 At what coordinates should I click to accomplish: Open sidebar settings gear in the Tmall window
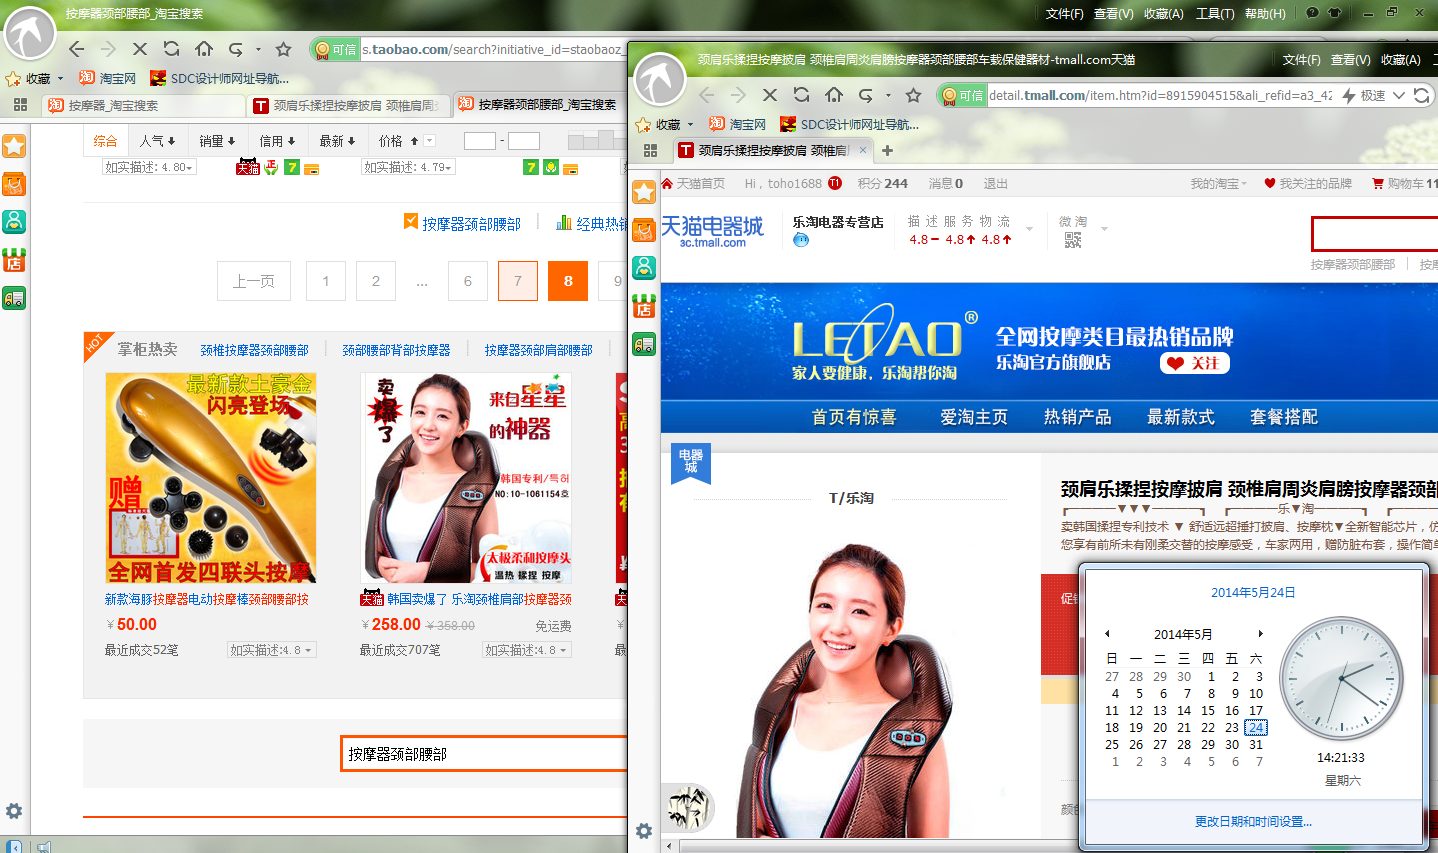pos(644,831)
